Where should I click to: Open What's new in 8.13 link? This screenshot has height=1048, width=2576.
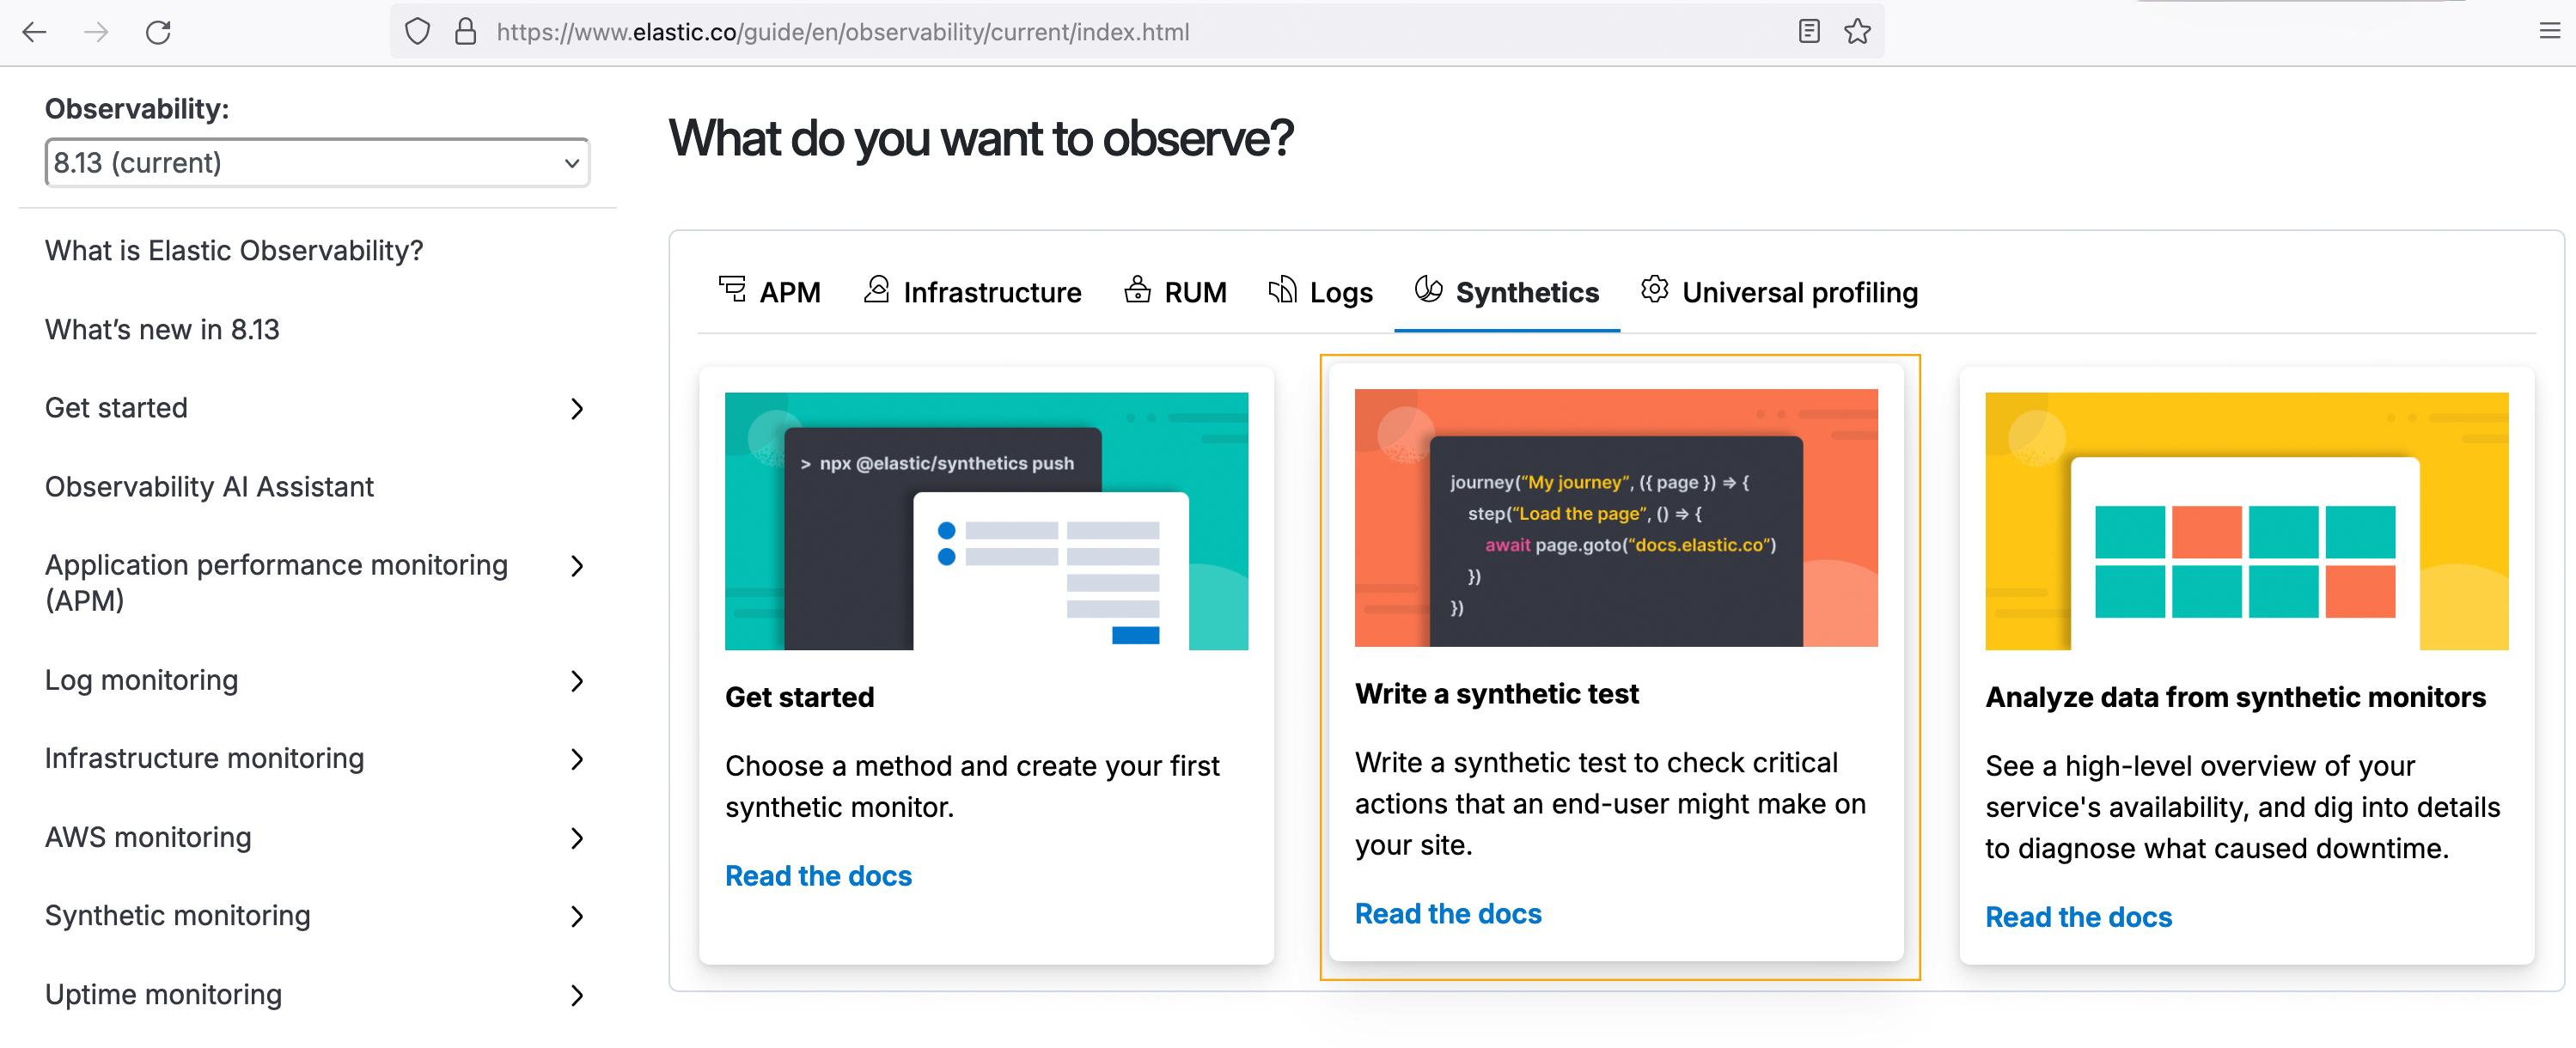[162, 329]
